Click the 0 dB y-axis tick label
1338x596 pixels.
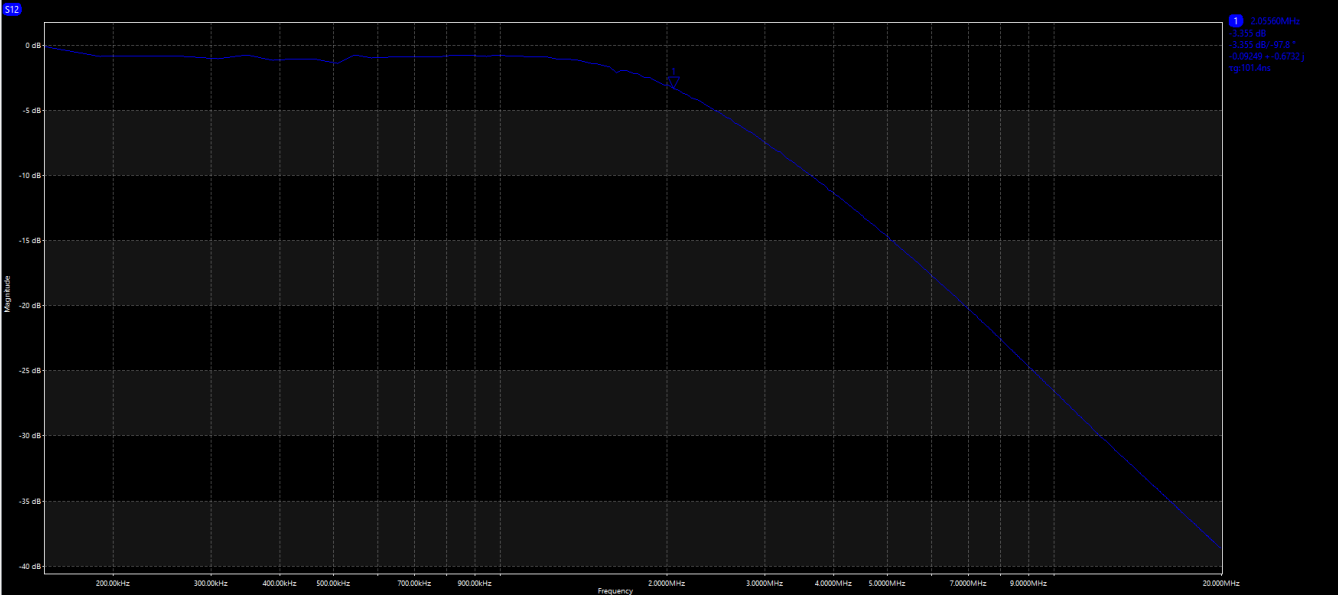tap(31, 46)
